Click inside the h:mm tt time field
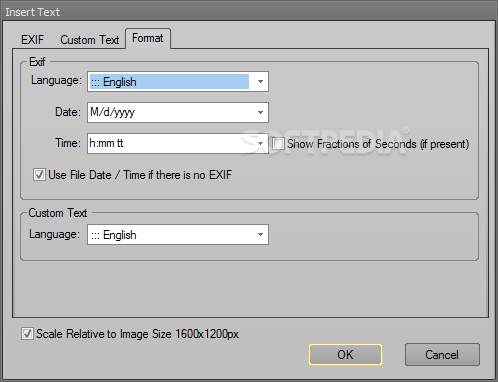The image size is (498, 382). click(171, 144)
